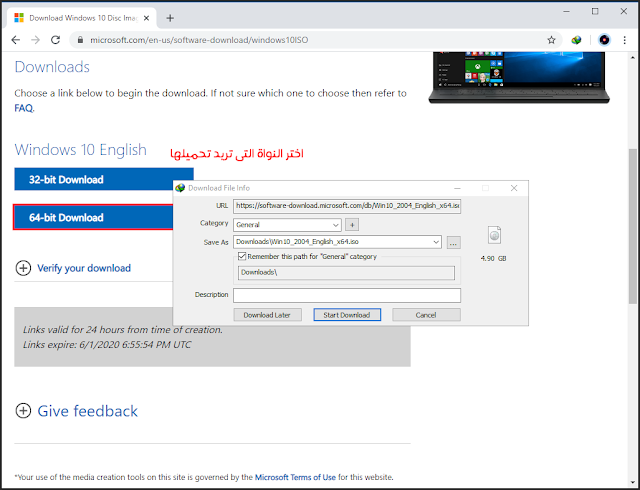This screenshot has height=490, width=640.
Task: Open a new browser tab
Action: click(170, 18)
